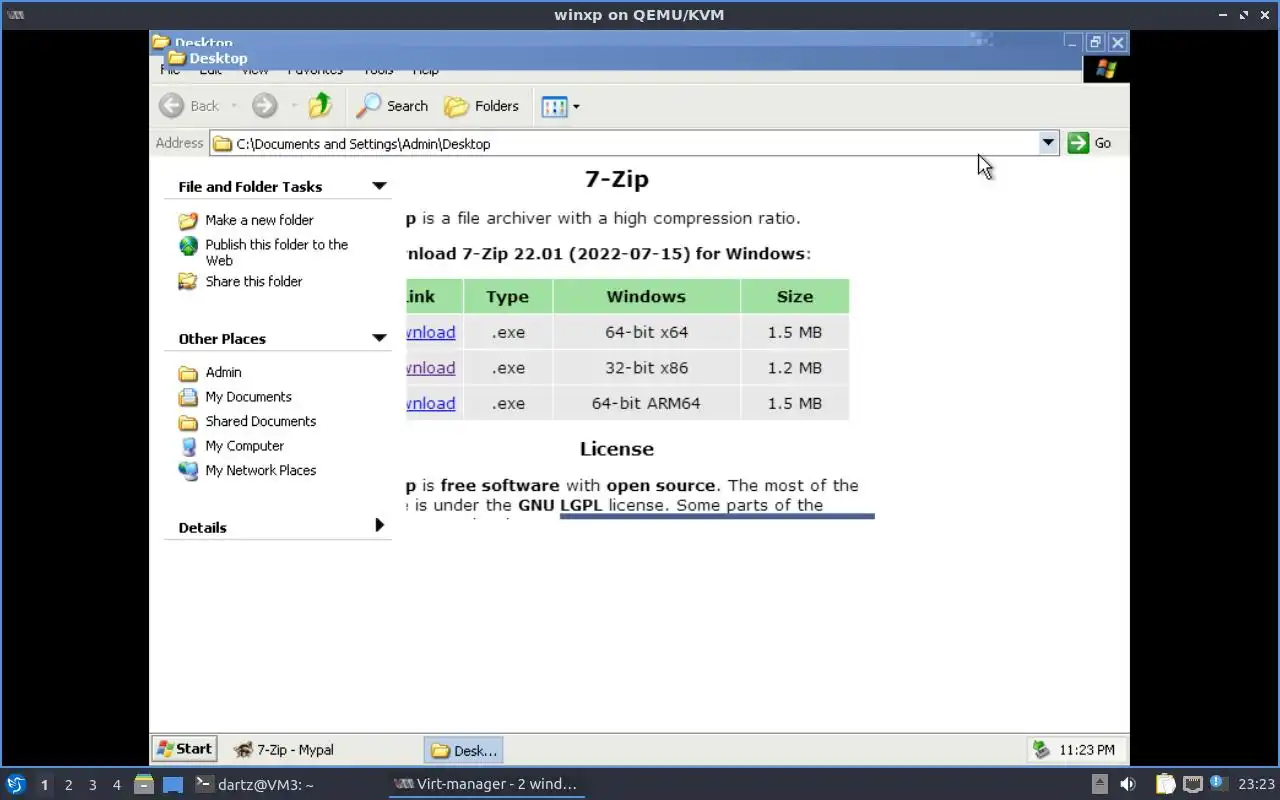
Task: Click the '1.2 MB' size cell
Action: 795,368
